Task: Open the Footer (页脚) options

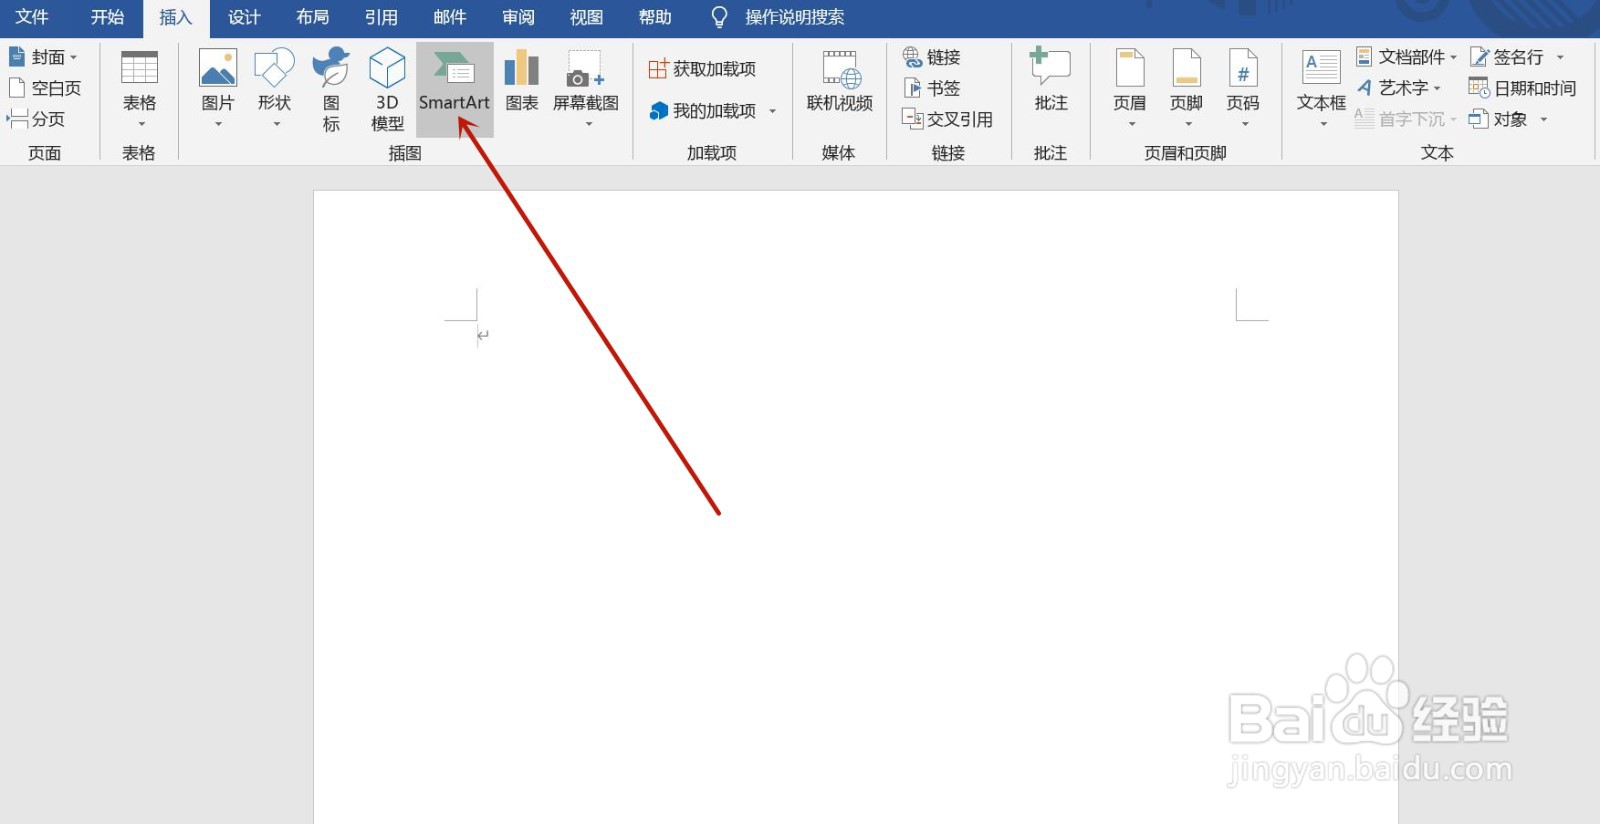Action: 1187,90
